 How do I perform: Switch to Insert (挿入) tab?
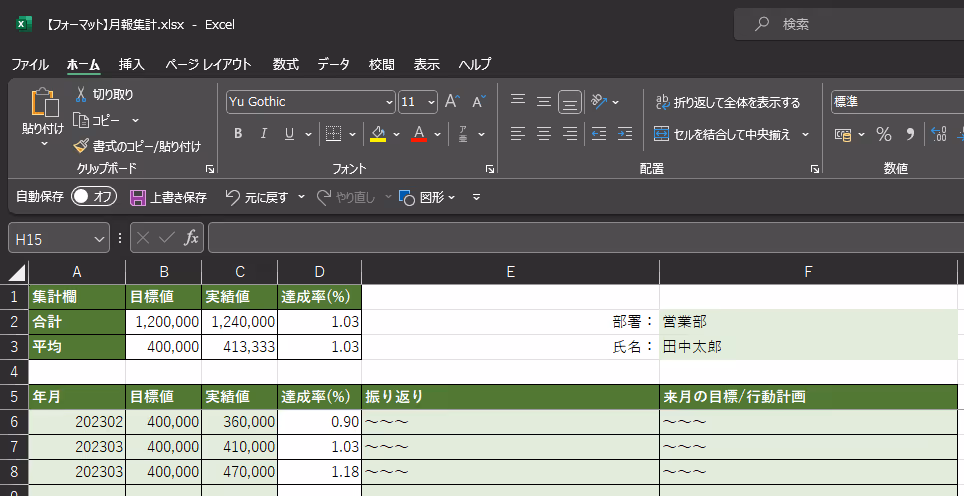pyautogui.click(x=132, y=64)
